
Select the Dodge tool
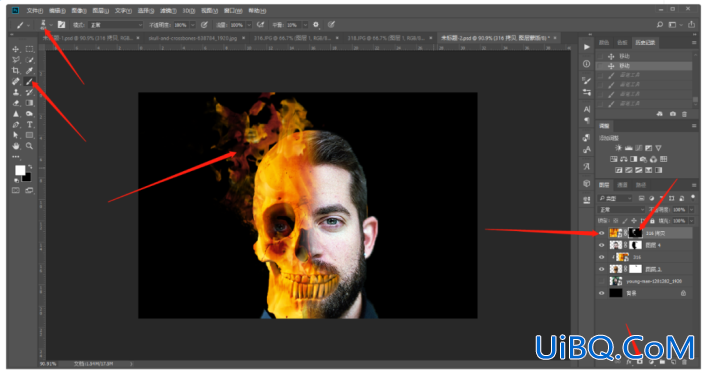[x=30, y=114]
